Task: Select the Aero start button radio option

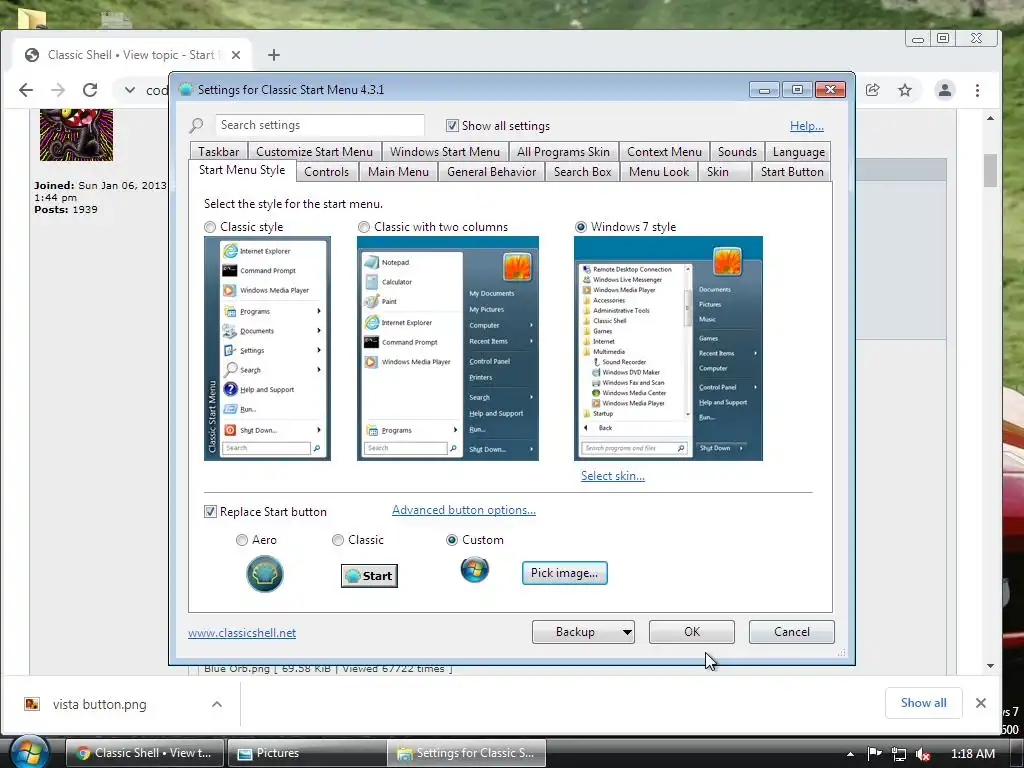Action: (242, 539)
